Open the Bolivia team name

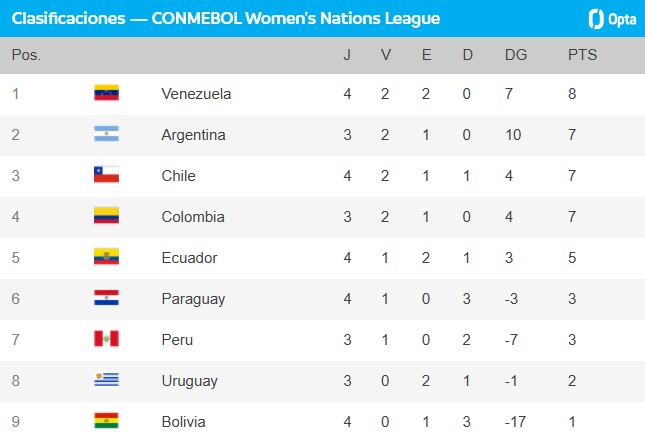tap(183, 421)
